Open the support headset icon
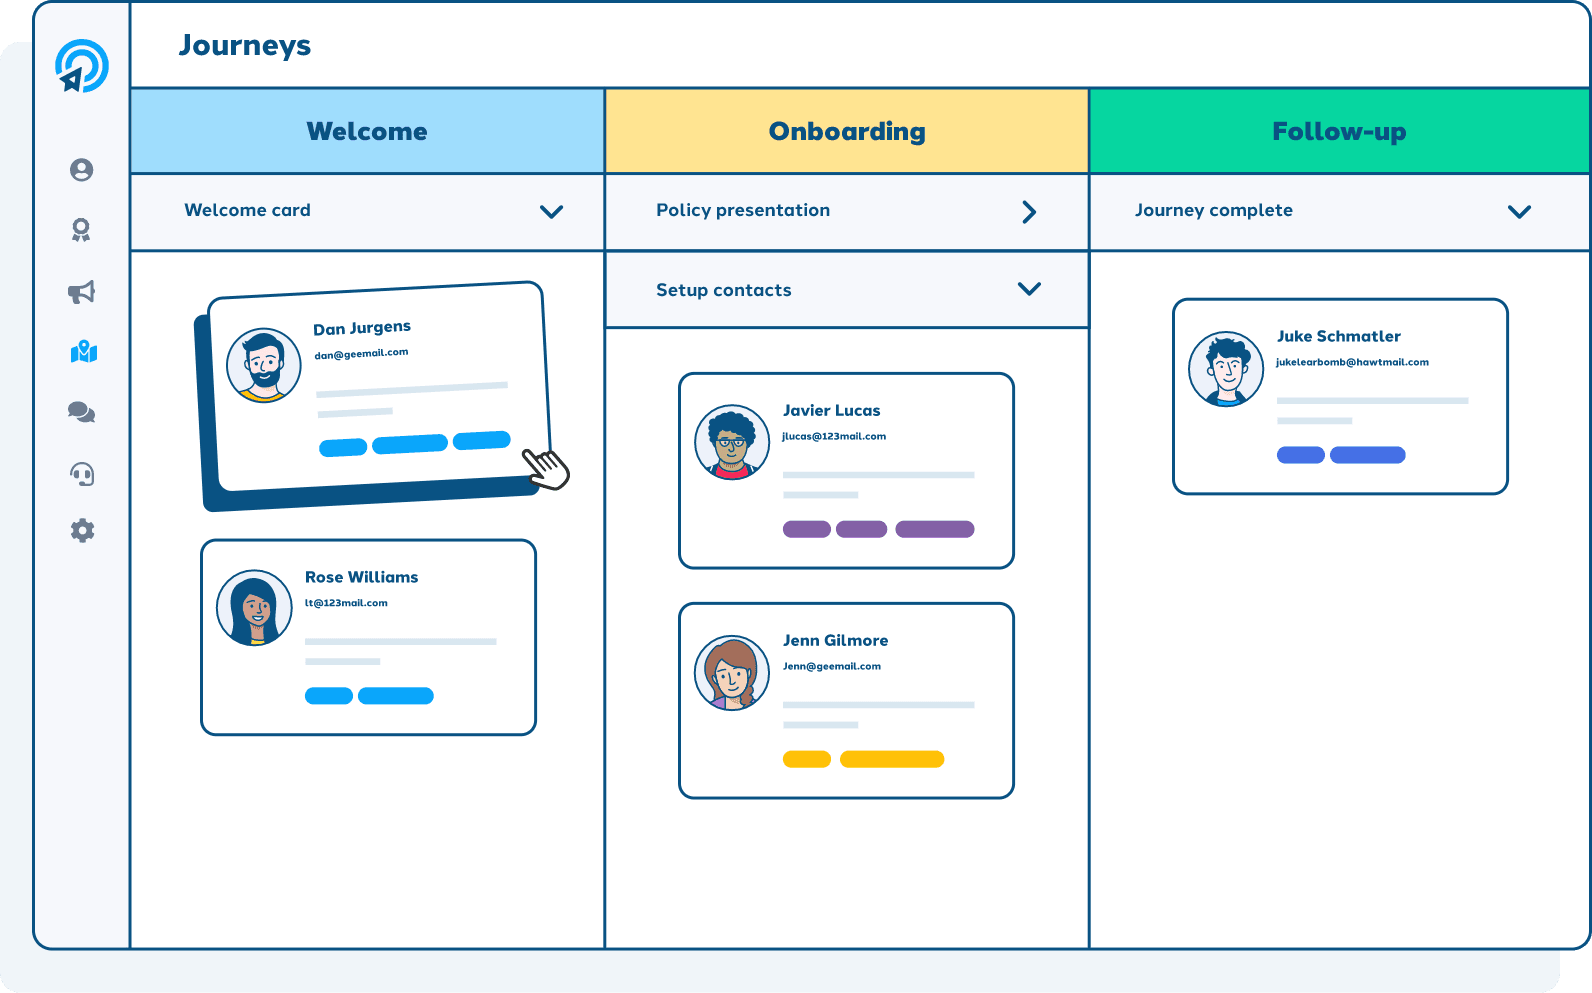Image resolution: width=1592 pixels, height=993 pixels. [x=82, y=473]
